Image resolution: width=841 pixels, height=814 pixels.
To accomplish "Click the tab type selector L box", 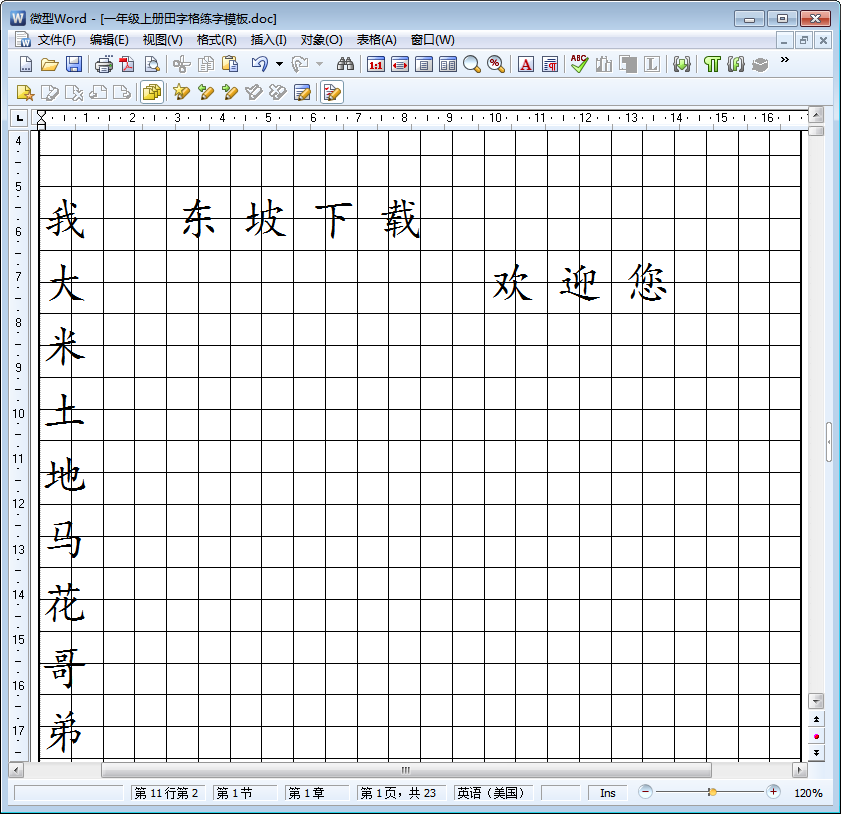I will coord(19,117).
